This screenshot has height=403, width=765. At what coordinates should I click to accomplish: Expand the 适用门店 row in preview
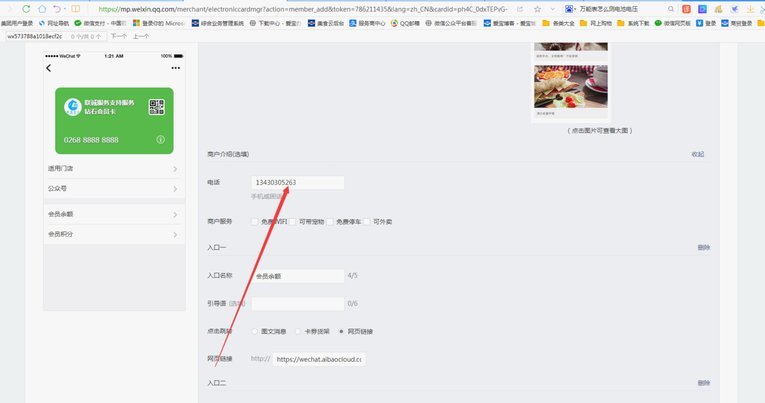pyautogui.click(x=114, y=168)
